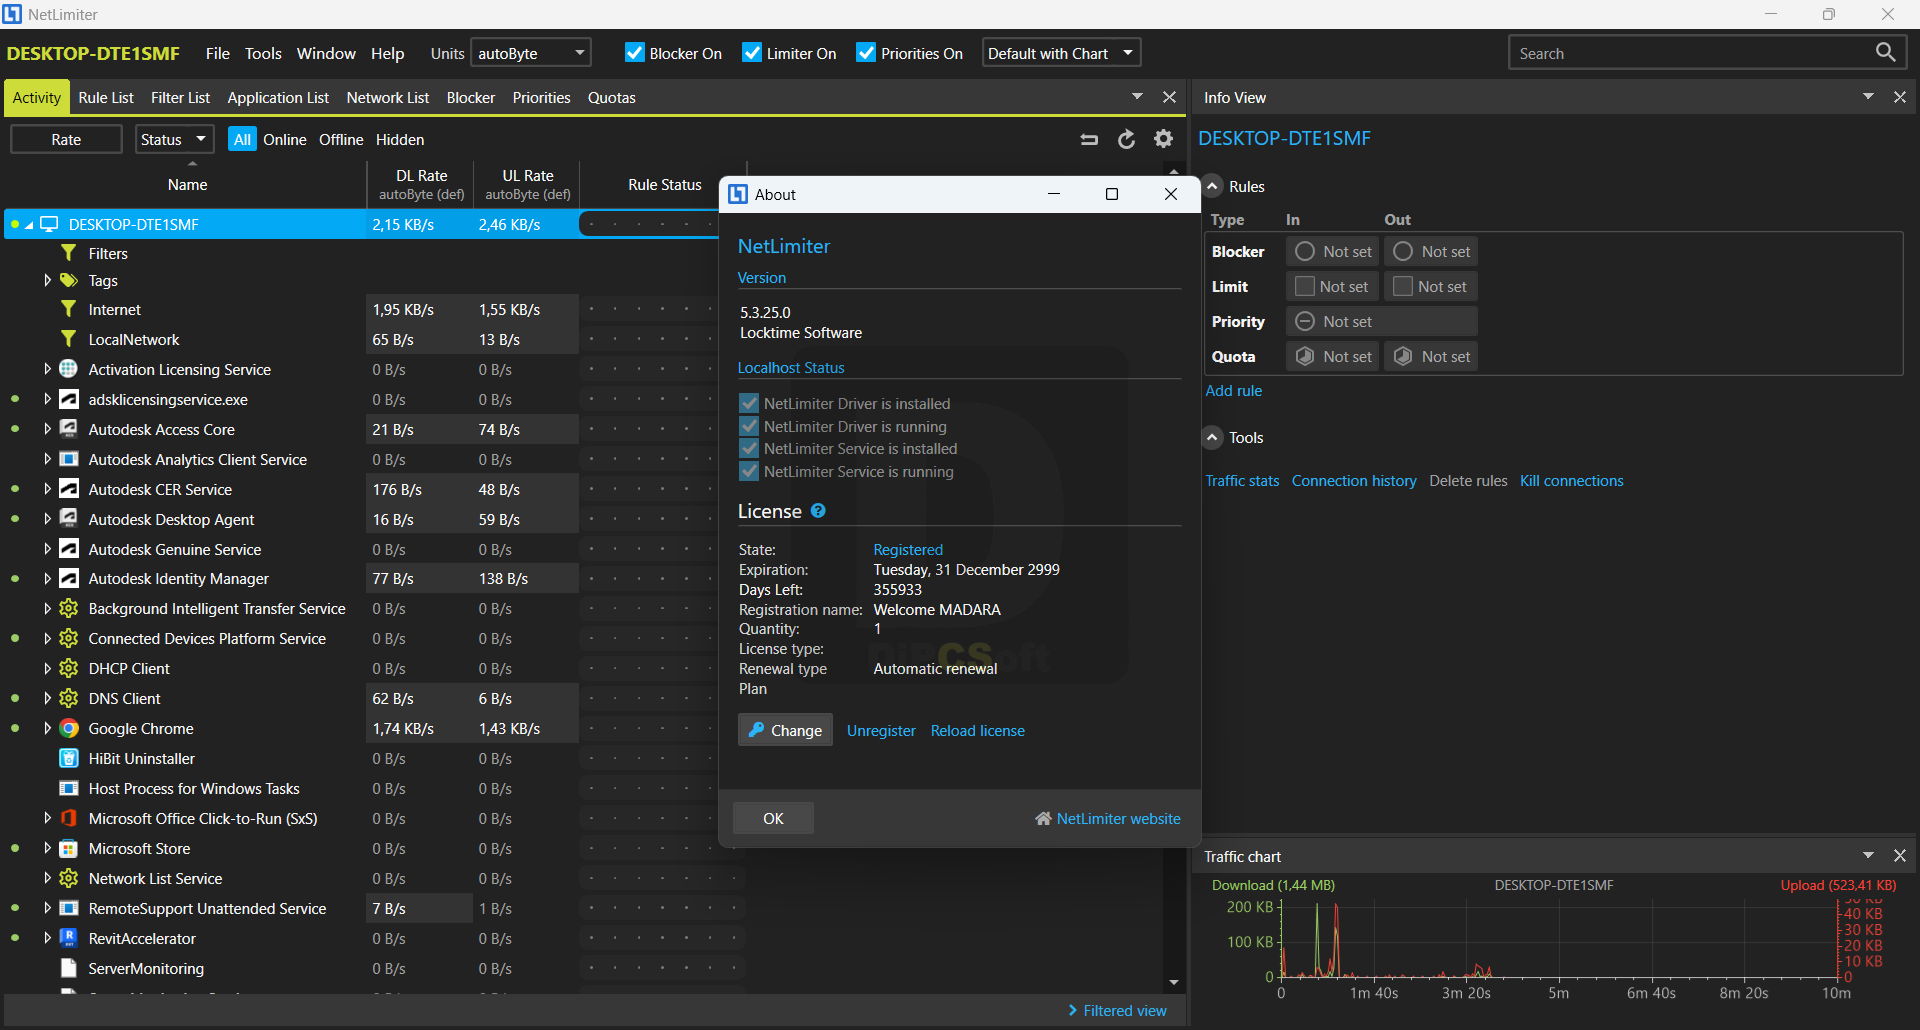This screenshot has width=1920, height=1030.
Task: Click the collapse-all rows icon
Action: click(1089, 139)
